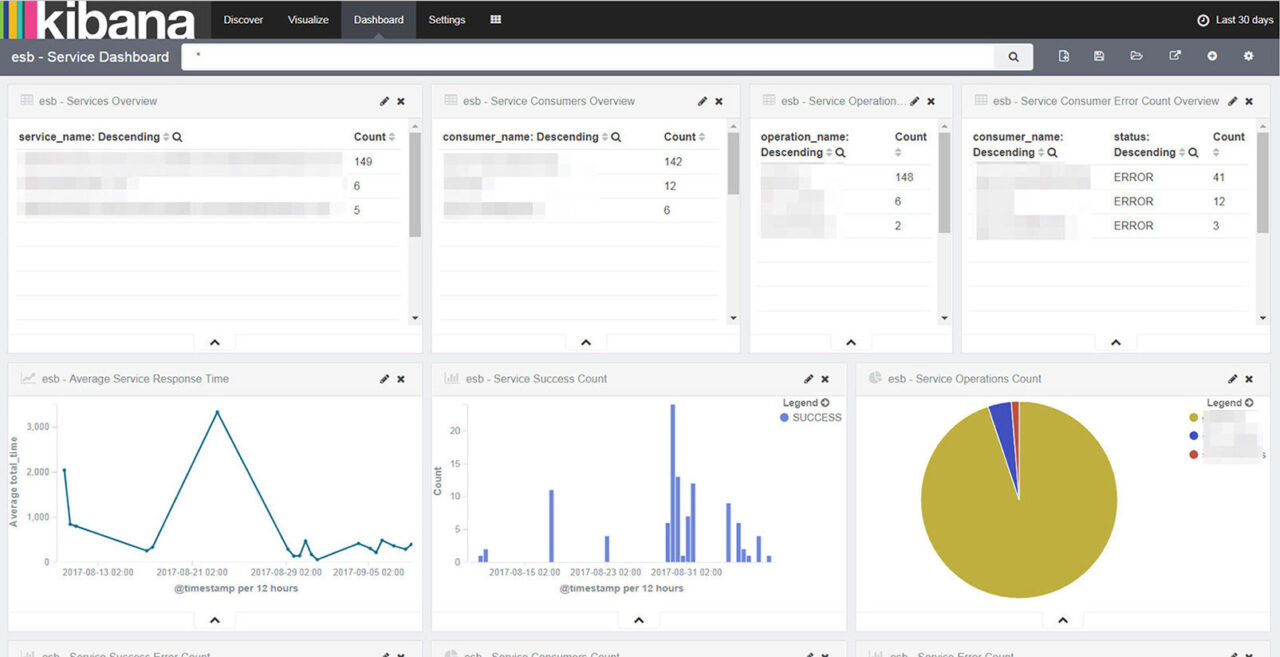Click the dashboard query input field
The image size is (1280, 657).
tap(590, 57)
